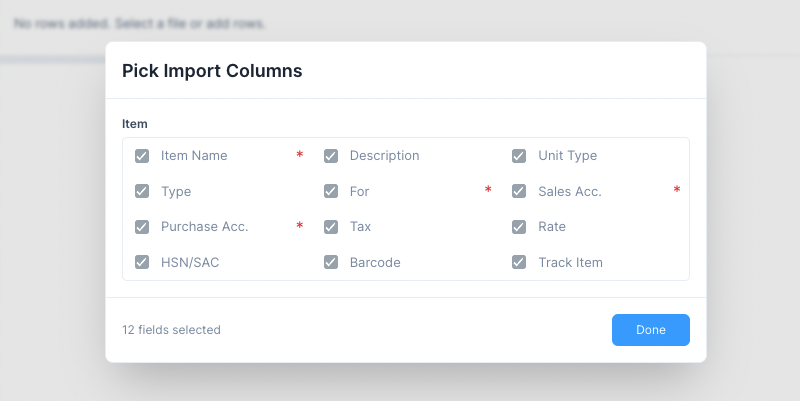Toggle the Barcode column checkbox
Image resolution: width=800 pixels, height=401 pixels.
[331, 263]
